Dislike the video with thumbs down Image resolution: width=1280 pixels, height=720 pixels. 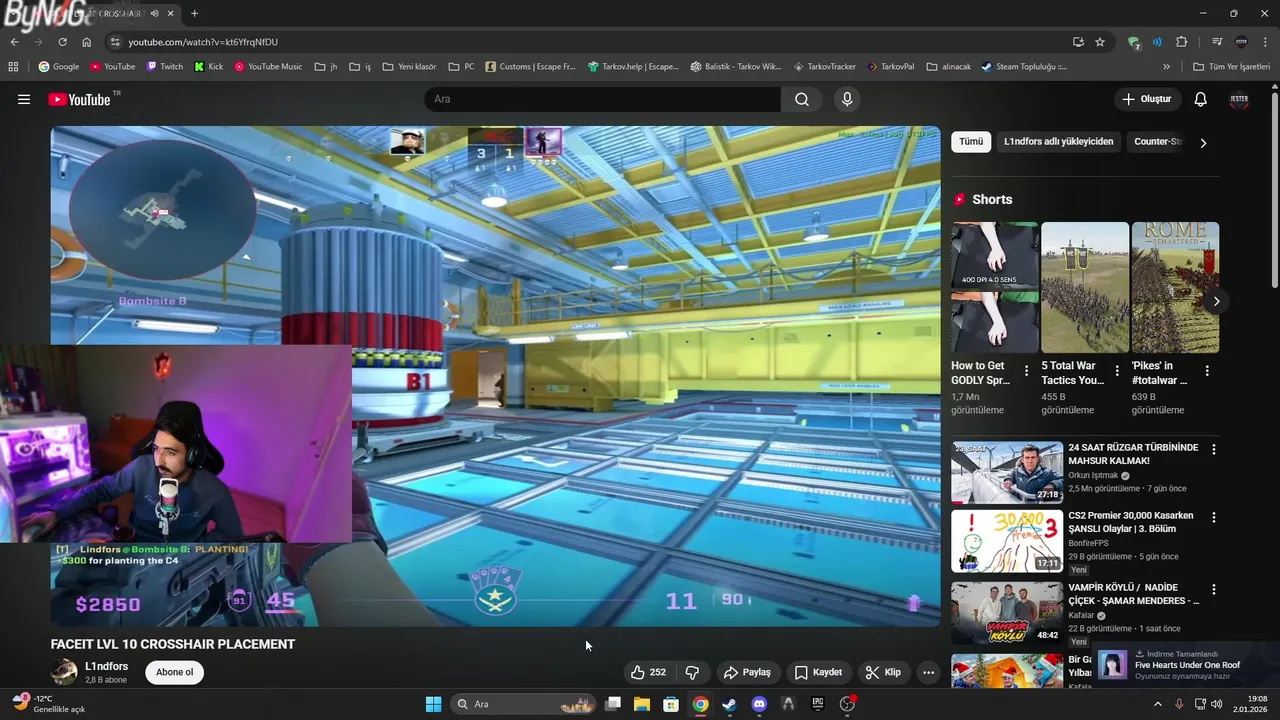[x=692, y=672]
